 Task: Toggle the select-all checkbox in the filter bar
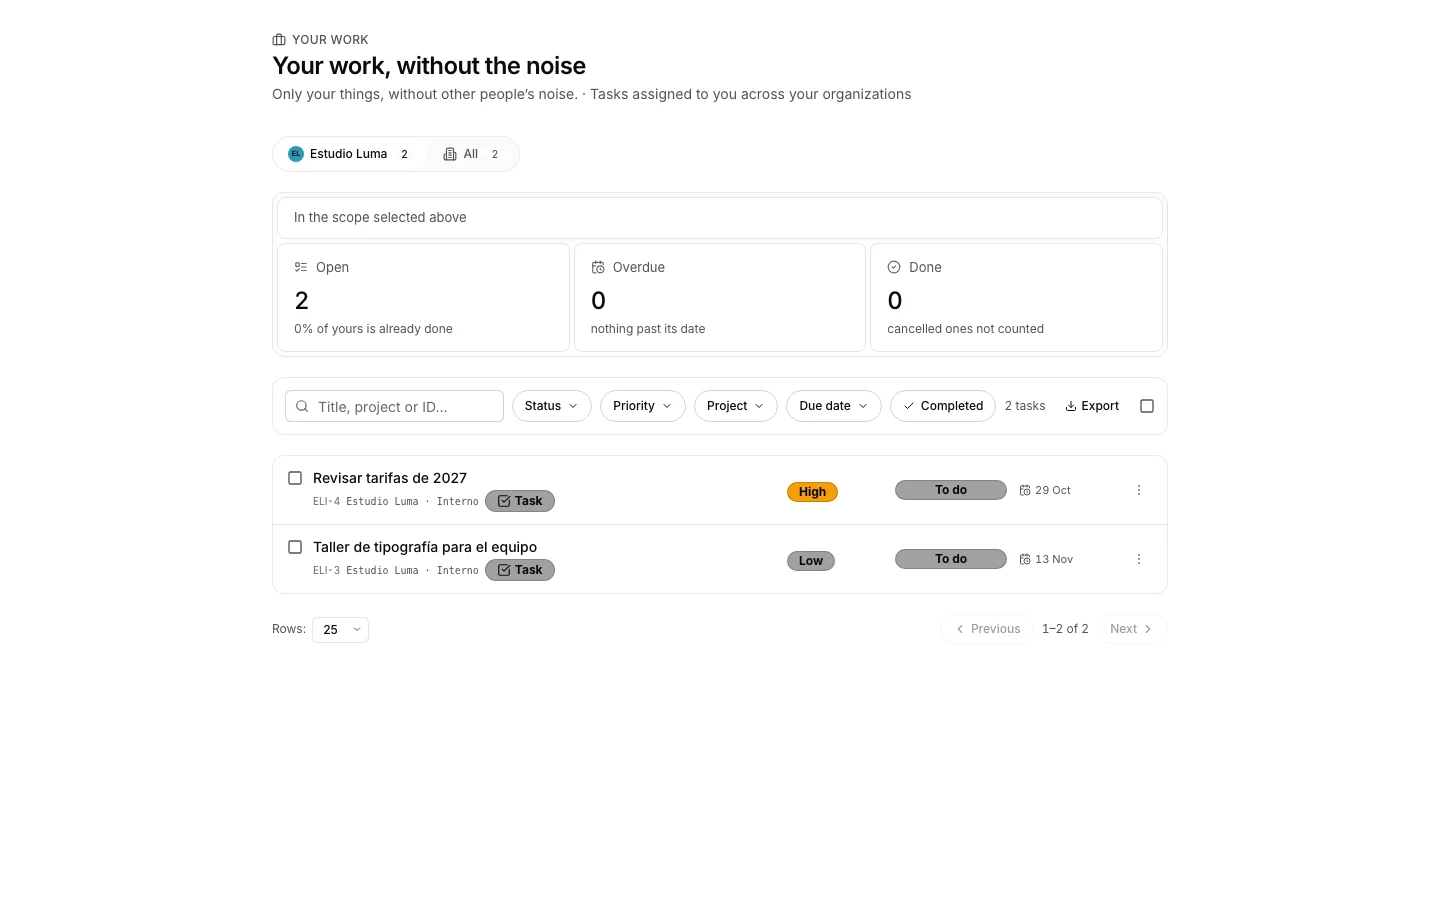coord(1147,406)
